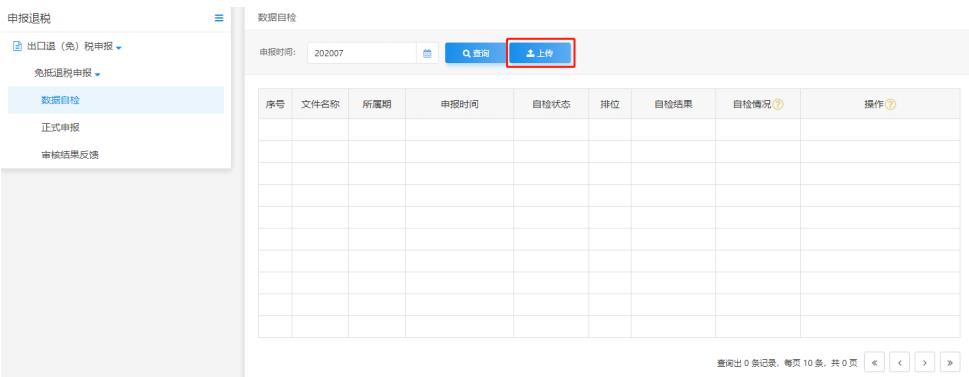Click the 申报时间 input field
The image size is (969, 377).
[362, 53]
